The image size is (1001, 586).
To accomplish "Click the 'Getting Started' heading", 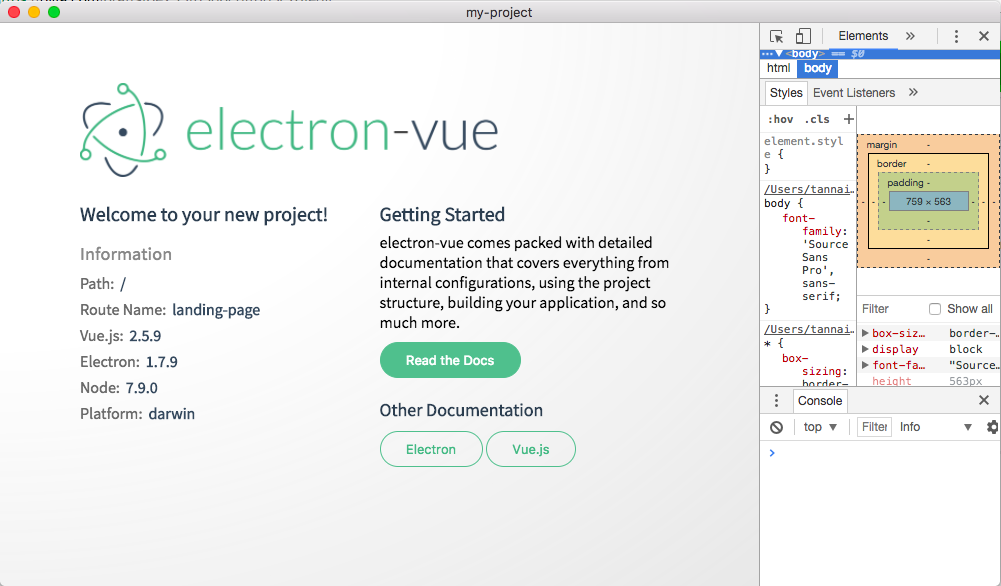I will 442,215.
